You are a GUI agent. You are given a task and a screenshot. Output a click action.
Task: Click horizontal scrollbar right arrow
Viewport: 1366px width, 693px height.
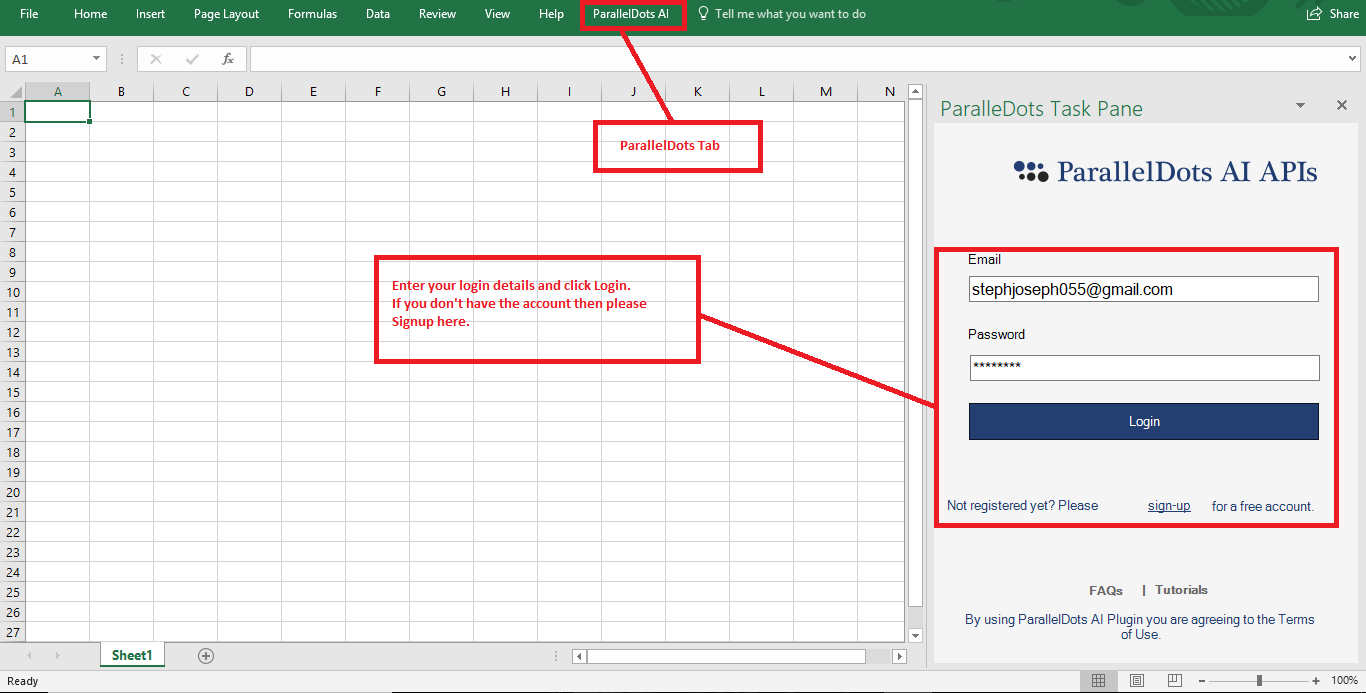click(899, 656)
